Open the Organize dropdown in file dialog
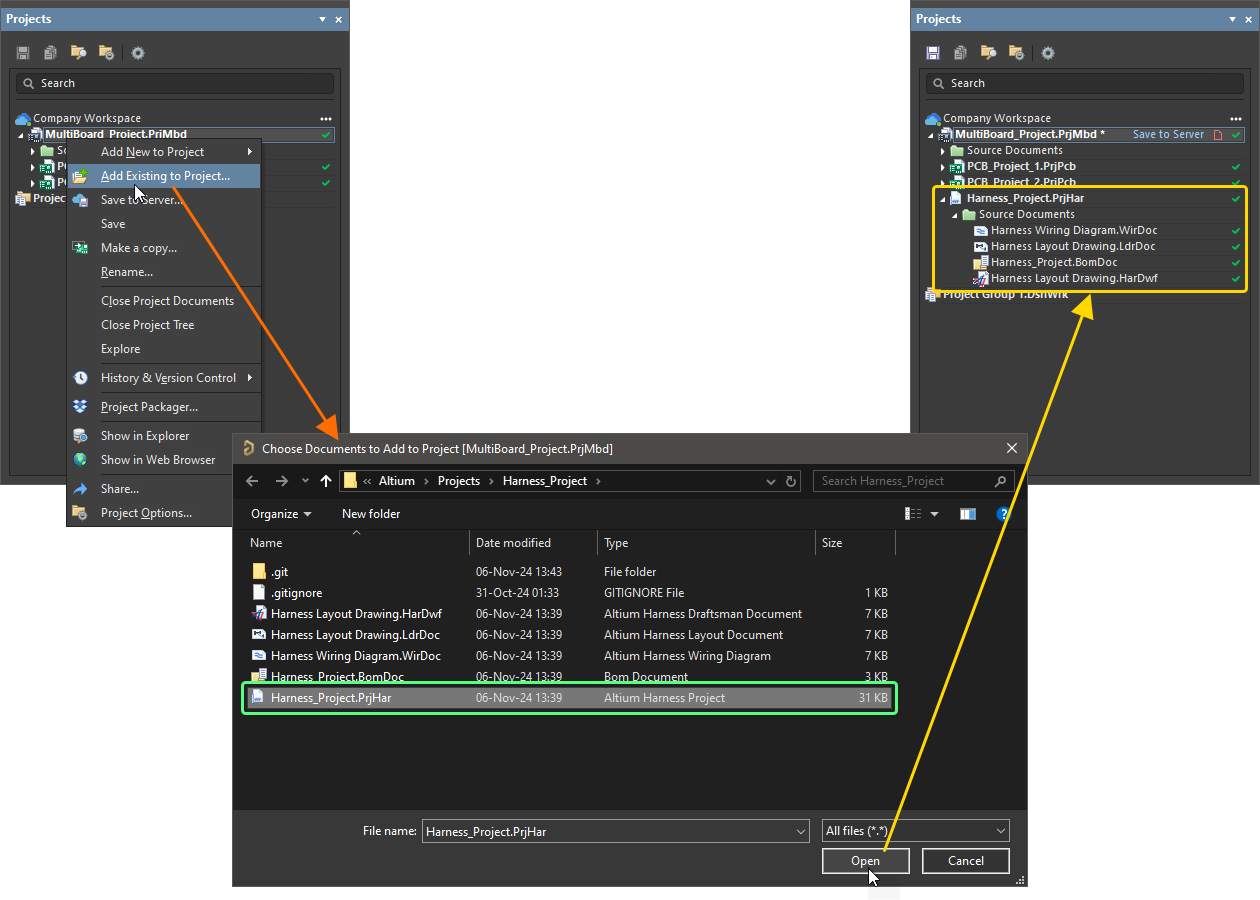The height and width of the screenshot is (900, 1260). (281, 514)
